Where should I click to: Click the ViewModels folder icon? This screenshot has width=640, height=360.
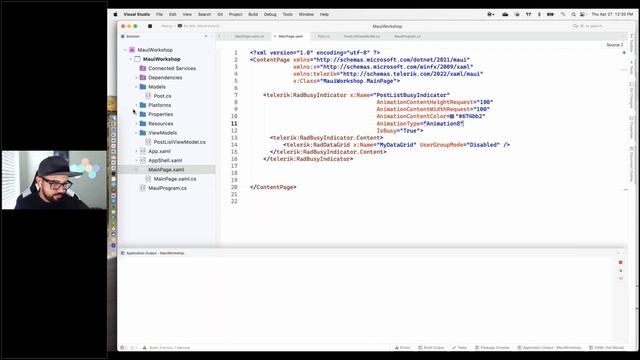[143, 133]
